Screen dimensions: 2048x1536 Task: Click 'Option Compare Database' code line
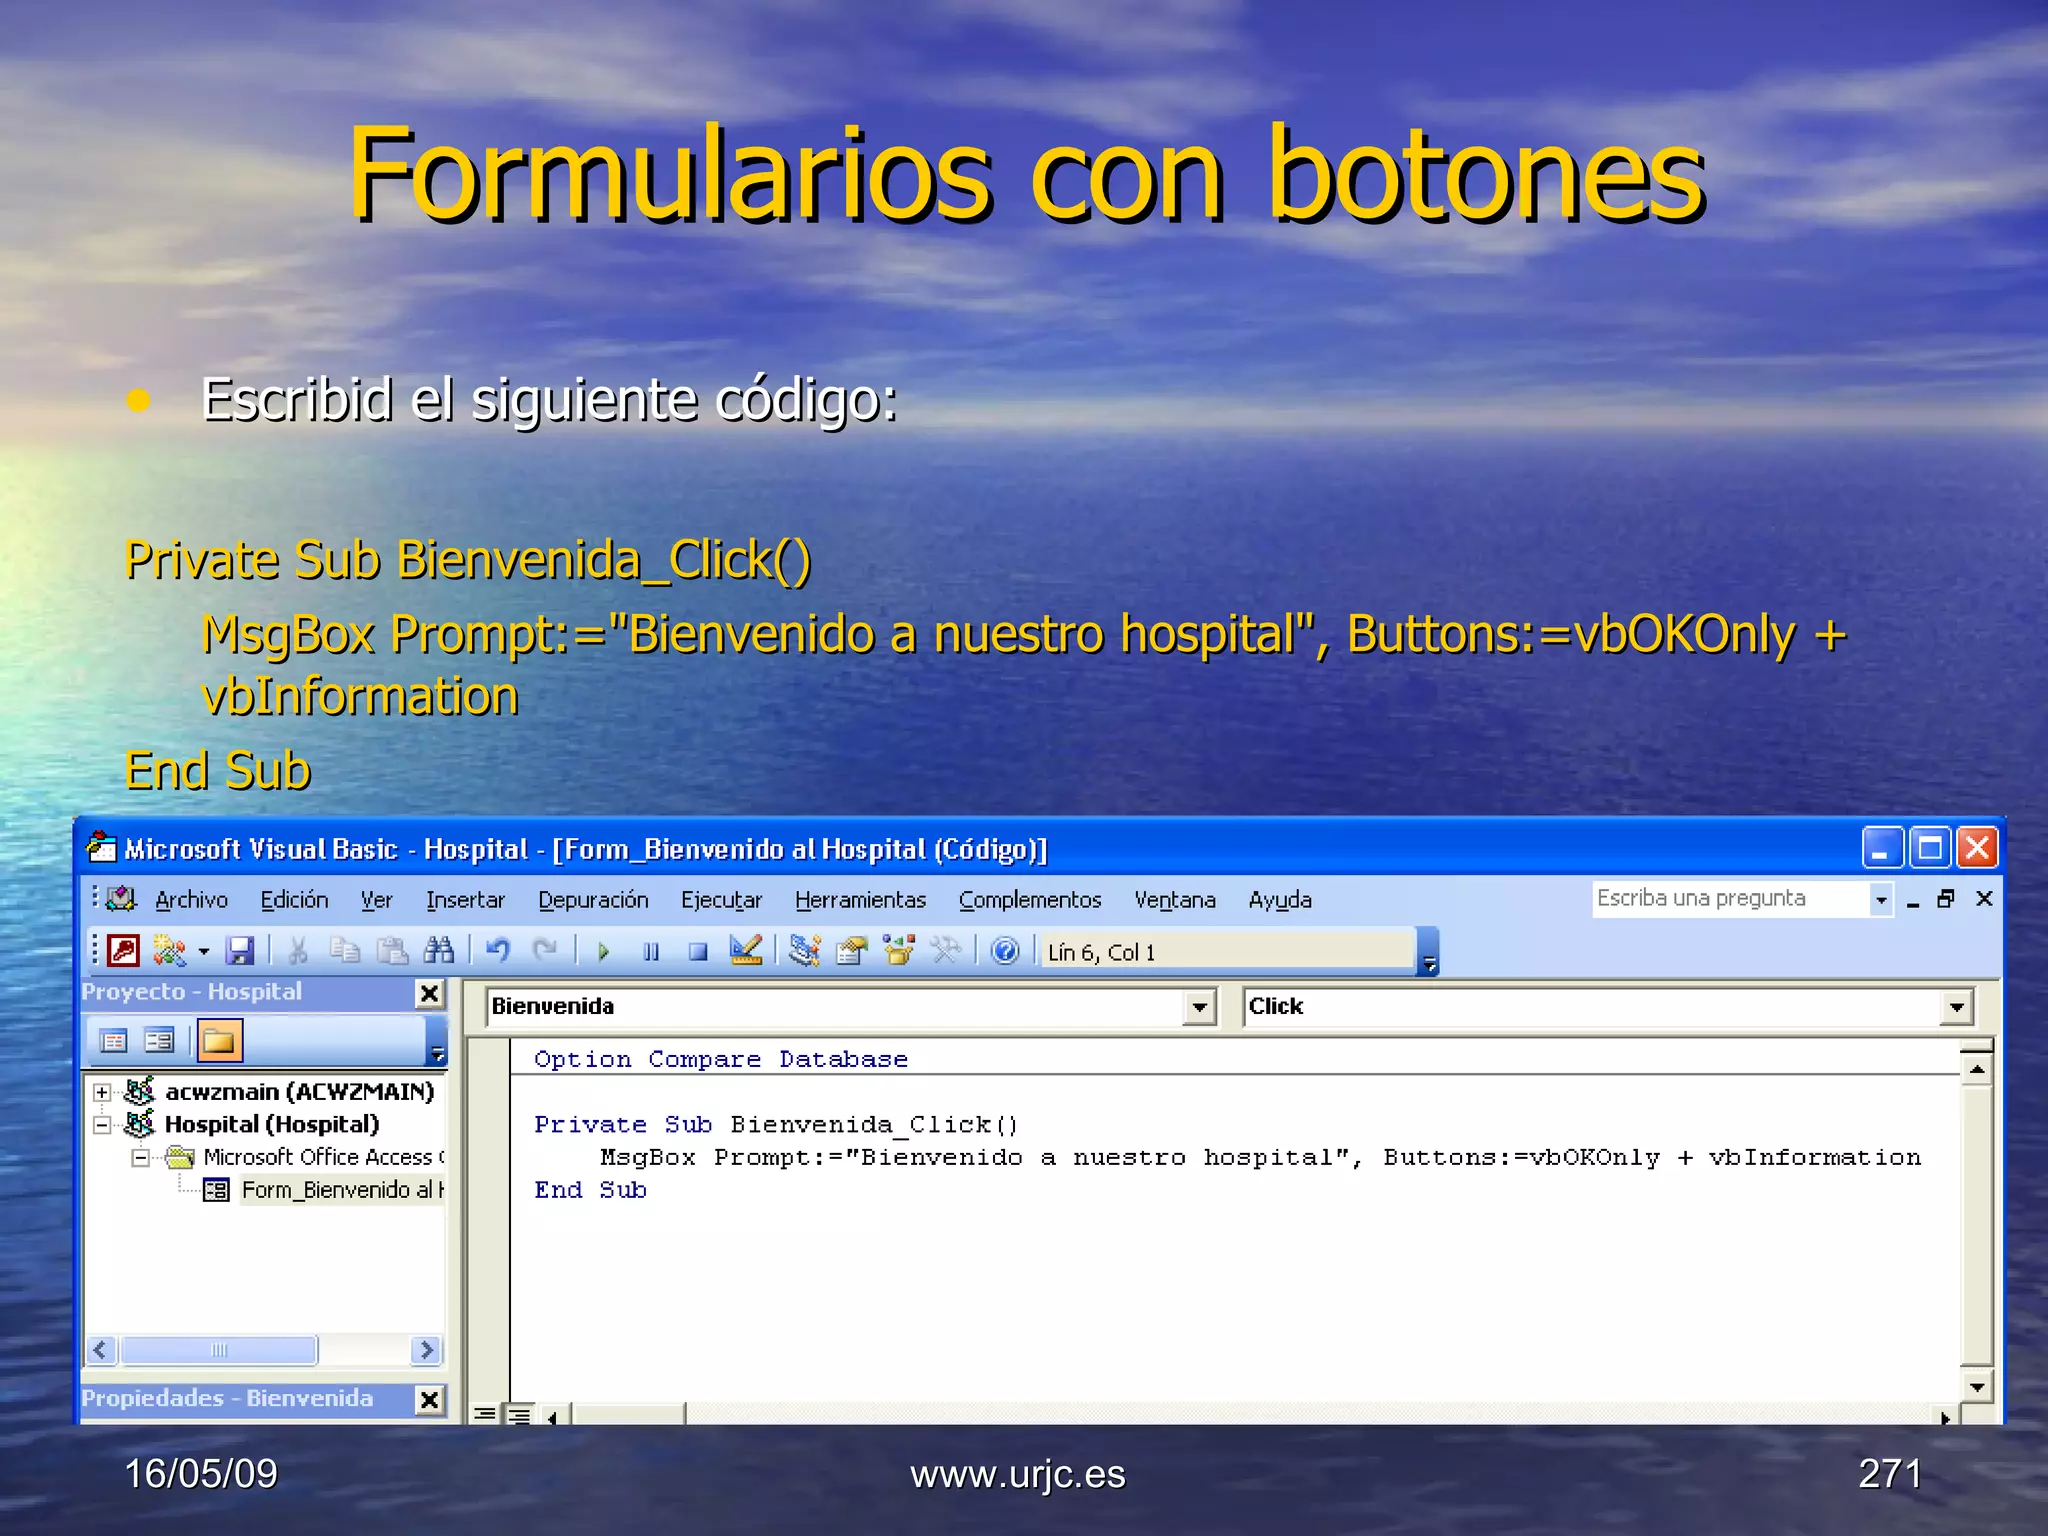coord(721,1059)
